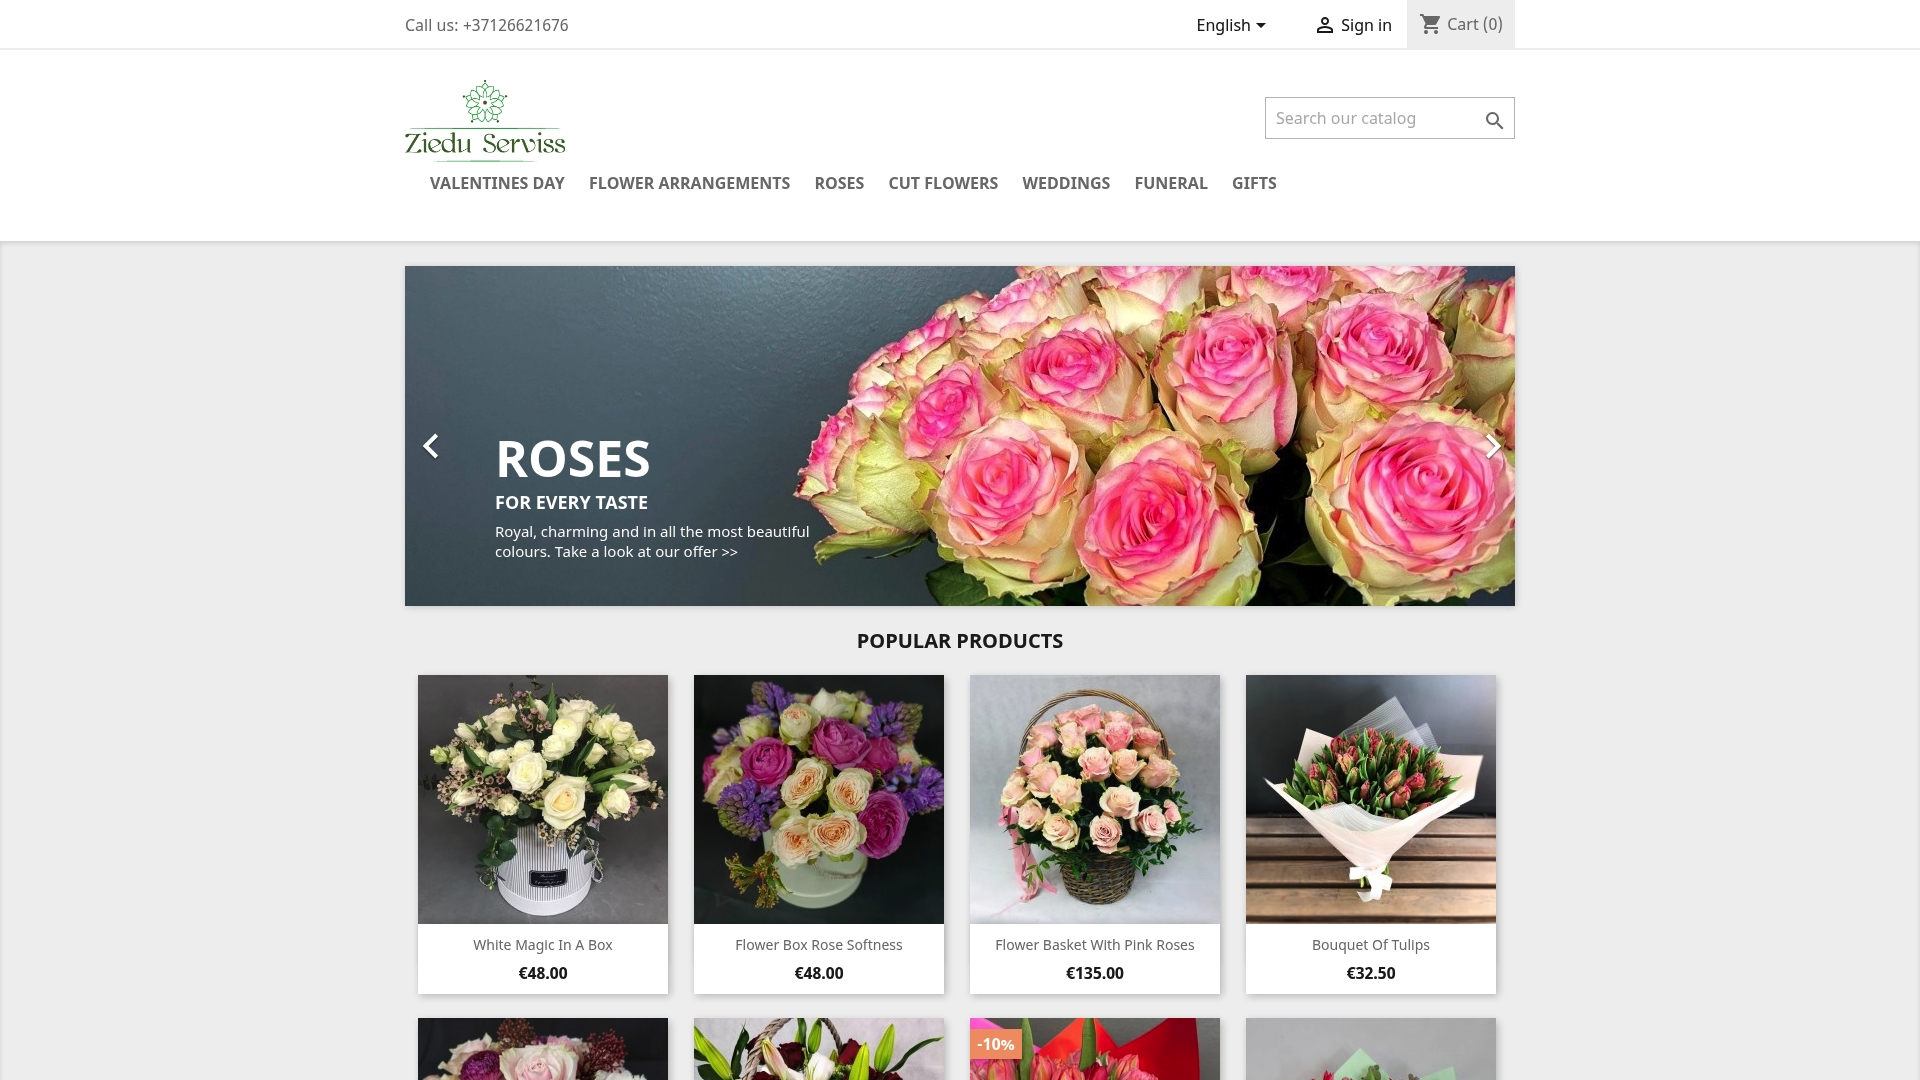The height and width of the screenshot is (1080, 1920).
Task: Click the Sign in person icon
Action: point(1325,25)
